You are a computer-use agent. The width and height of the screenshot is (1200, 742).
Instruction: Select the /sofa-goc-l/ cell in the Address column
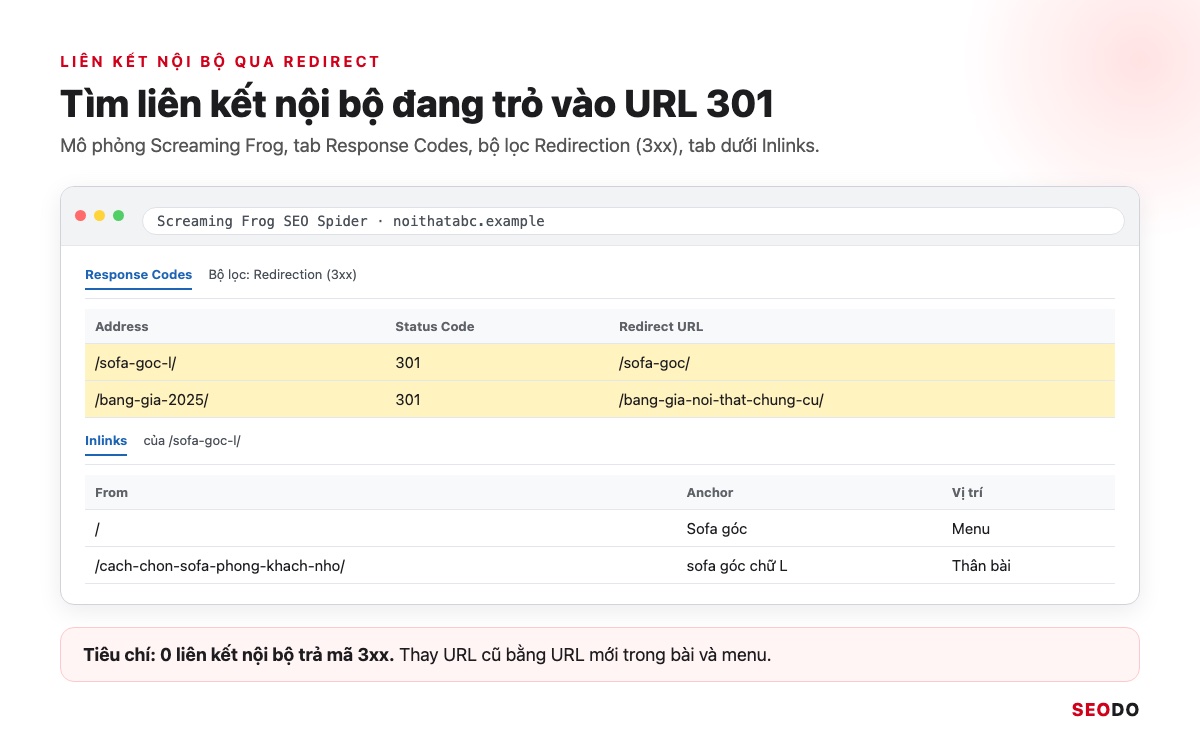point(136,363)
